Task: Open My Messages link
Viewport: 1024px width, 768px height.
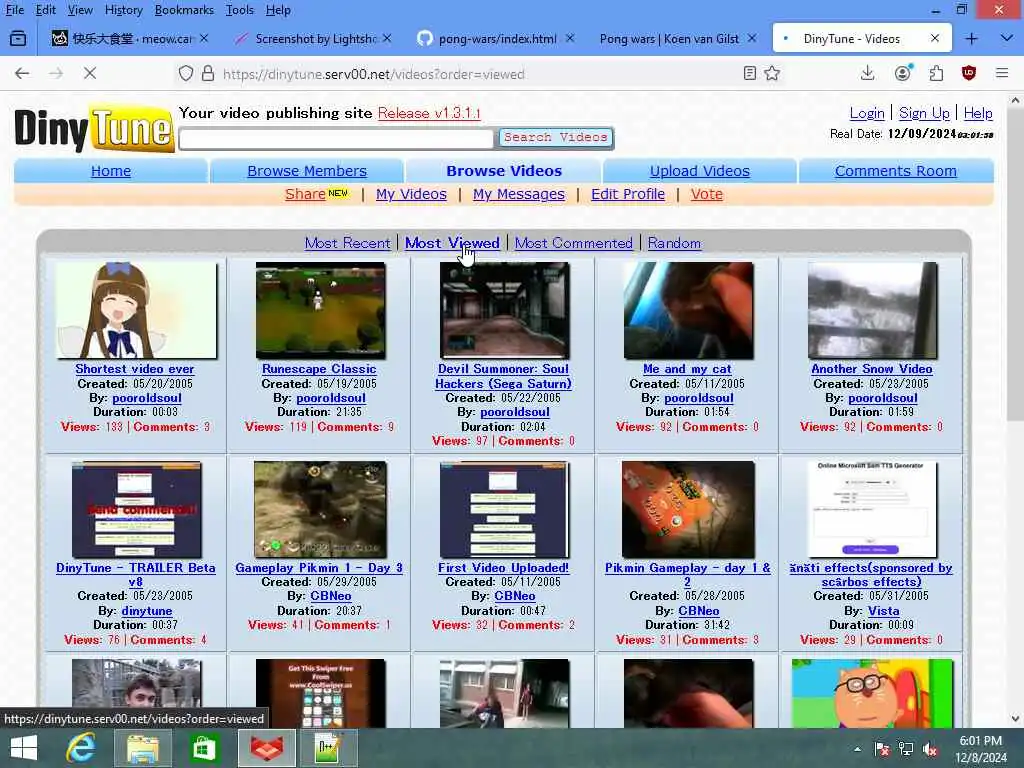Action: tap(519, 194)
